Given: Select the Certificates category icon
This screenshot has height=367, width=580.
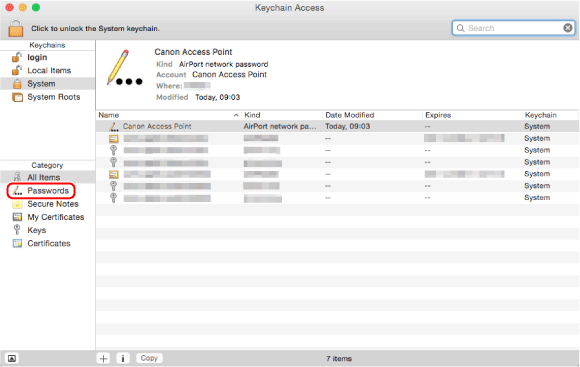Looking at the screenshot, I should tap(17, 243).
